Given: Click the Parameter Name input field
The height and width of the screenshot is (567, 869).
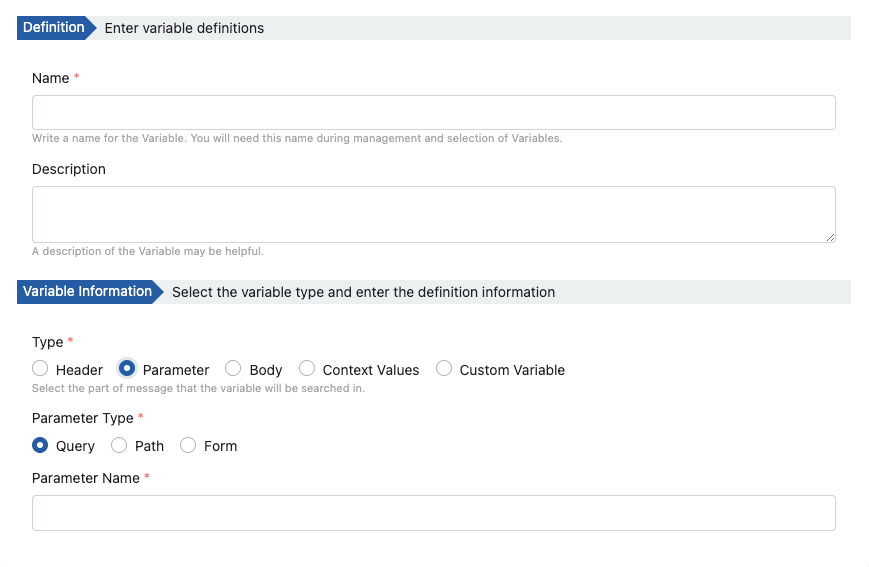Looking at the screenshot, I should click(433, 513).
